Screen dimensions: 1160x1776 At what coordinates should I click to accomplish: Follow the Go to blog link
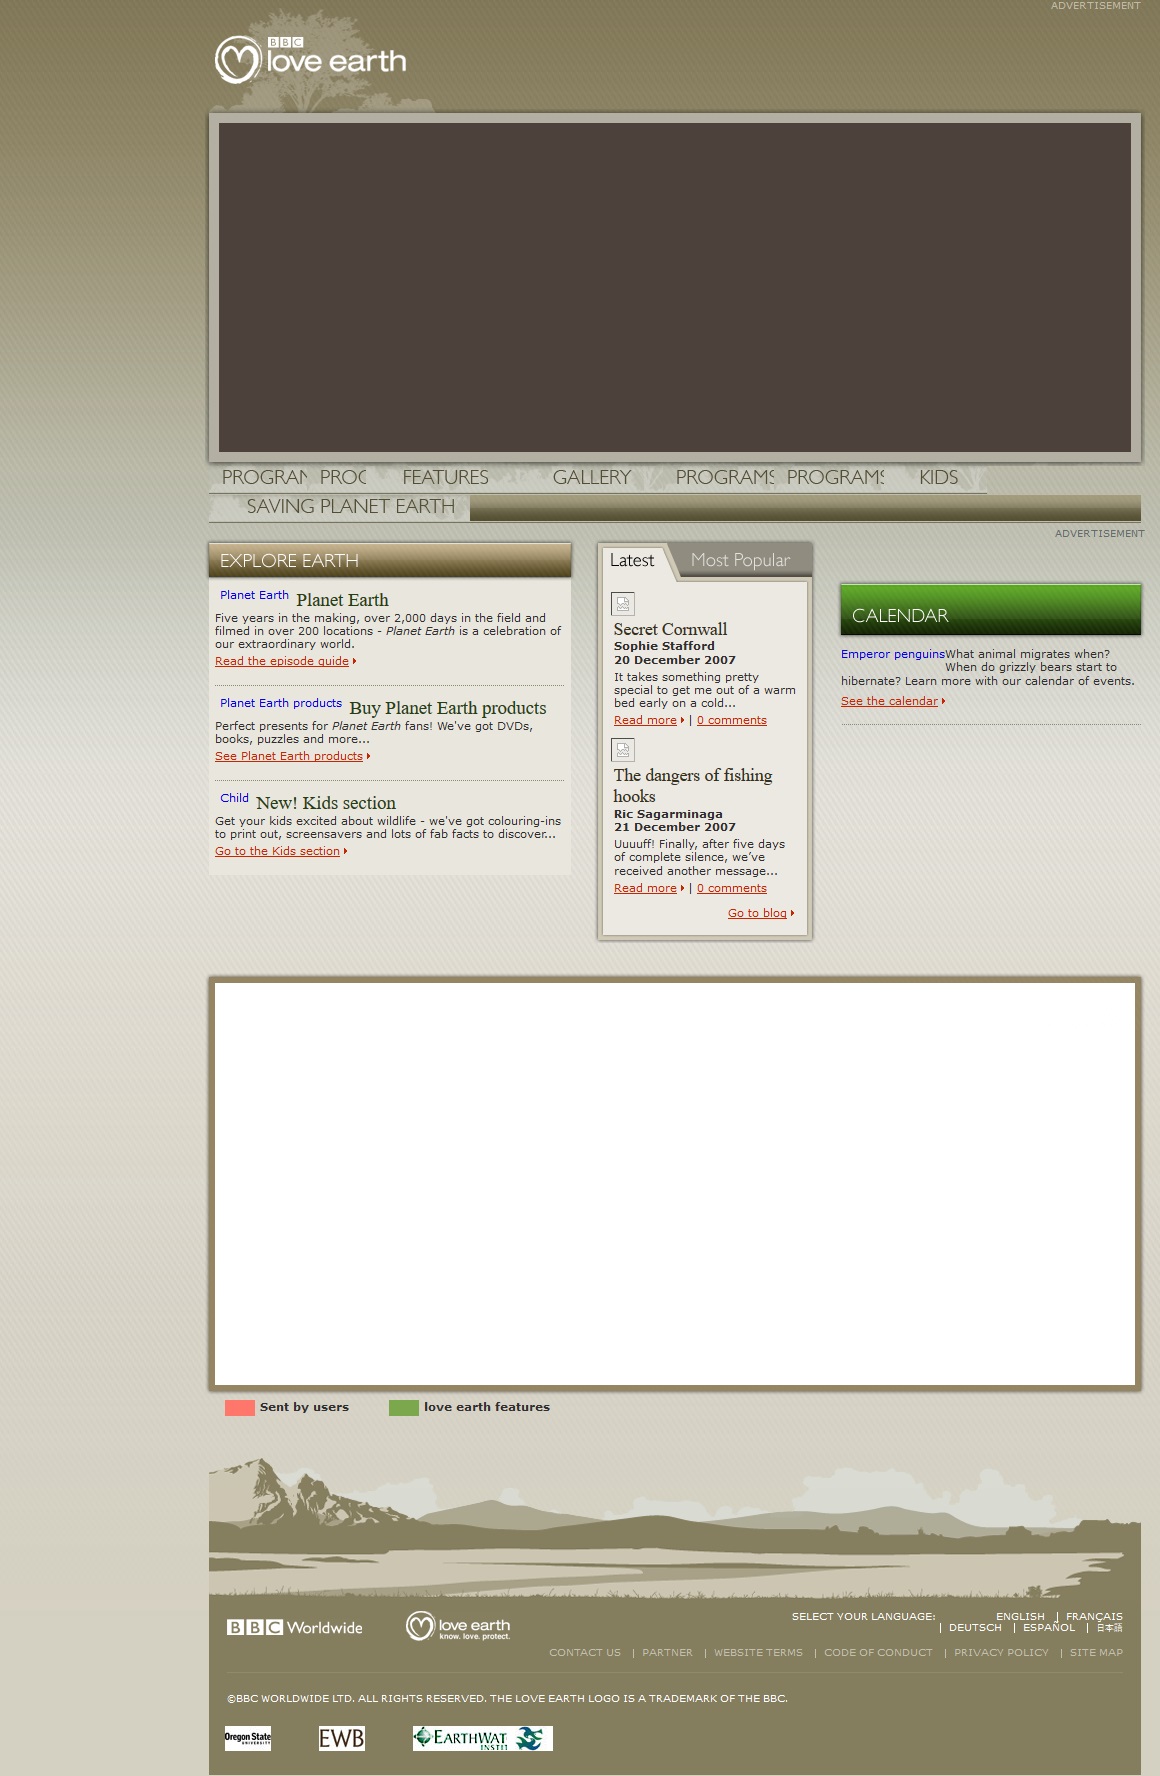[757, 913]
